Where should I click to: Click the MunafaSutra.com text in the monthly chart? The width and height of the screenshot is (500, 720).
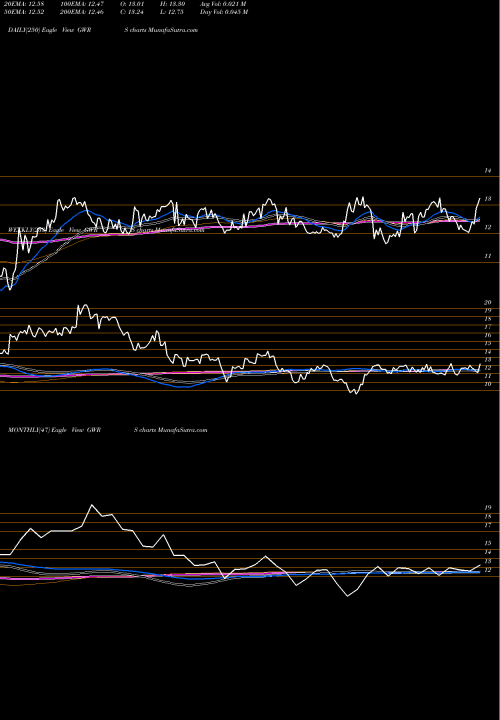pos(182,430)
